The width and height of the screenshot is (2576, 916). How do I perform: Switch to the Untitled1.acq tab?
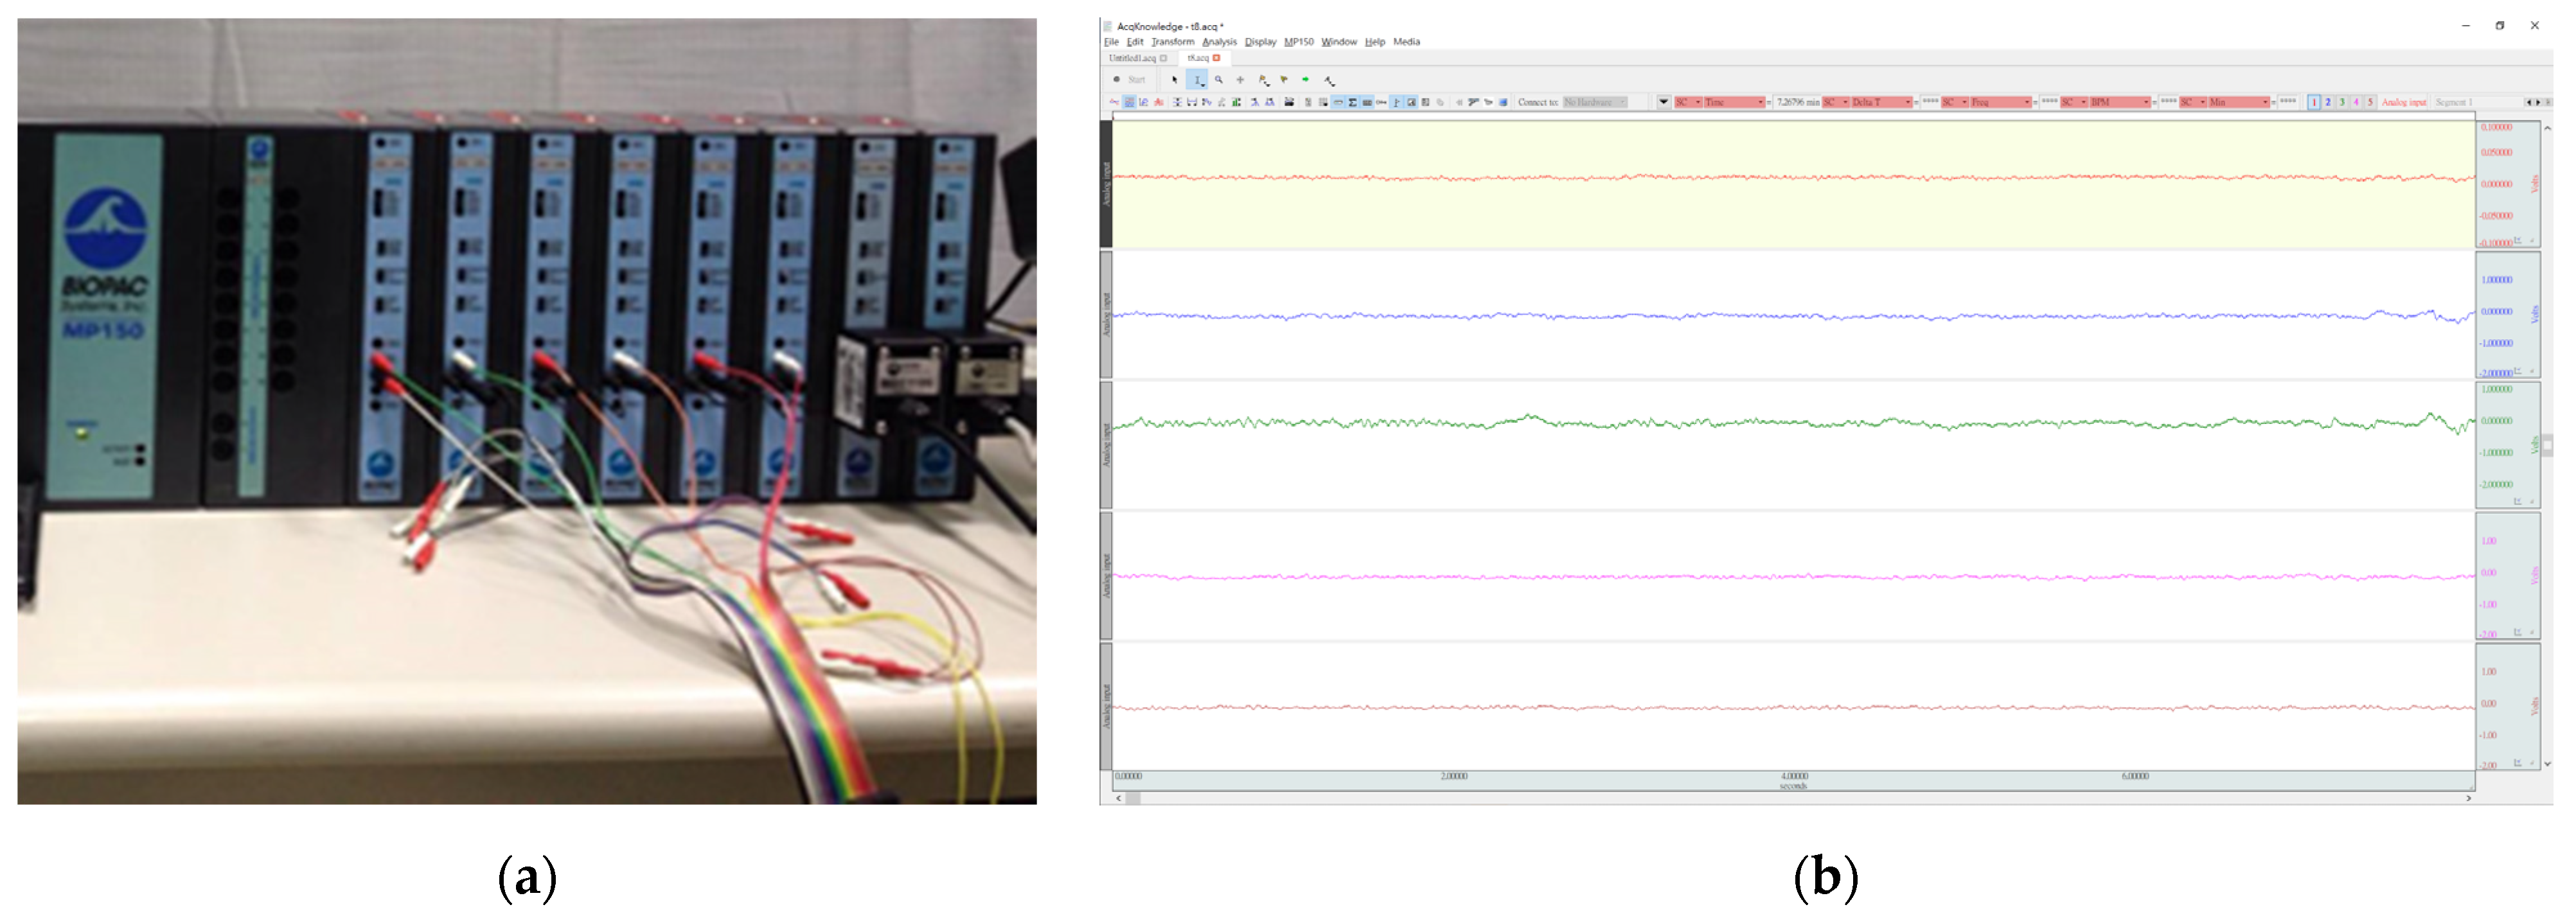1132,58
